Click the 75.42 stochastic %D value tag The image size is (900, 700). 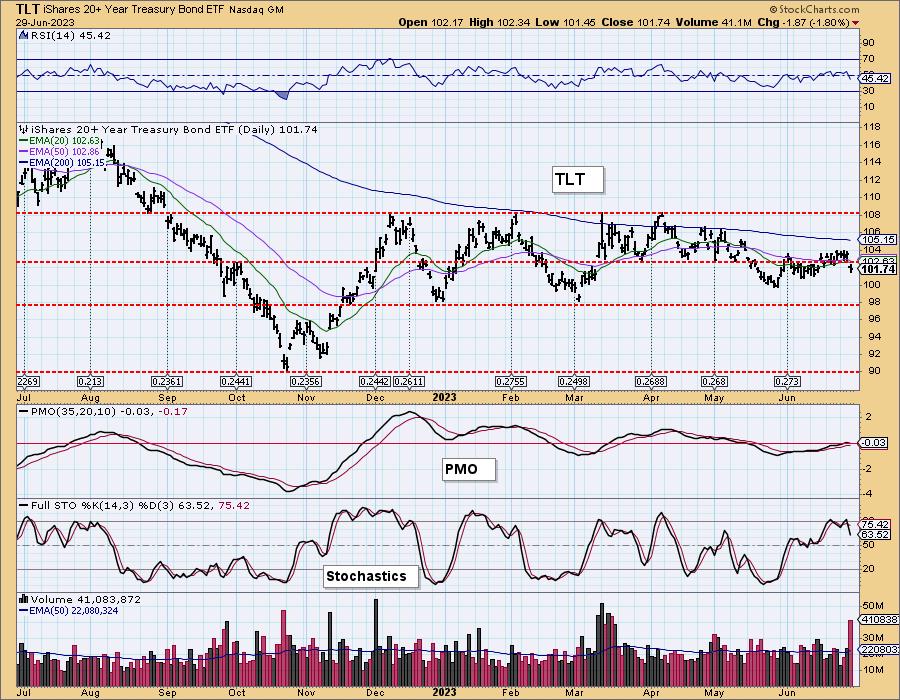tap(876, 524)
